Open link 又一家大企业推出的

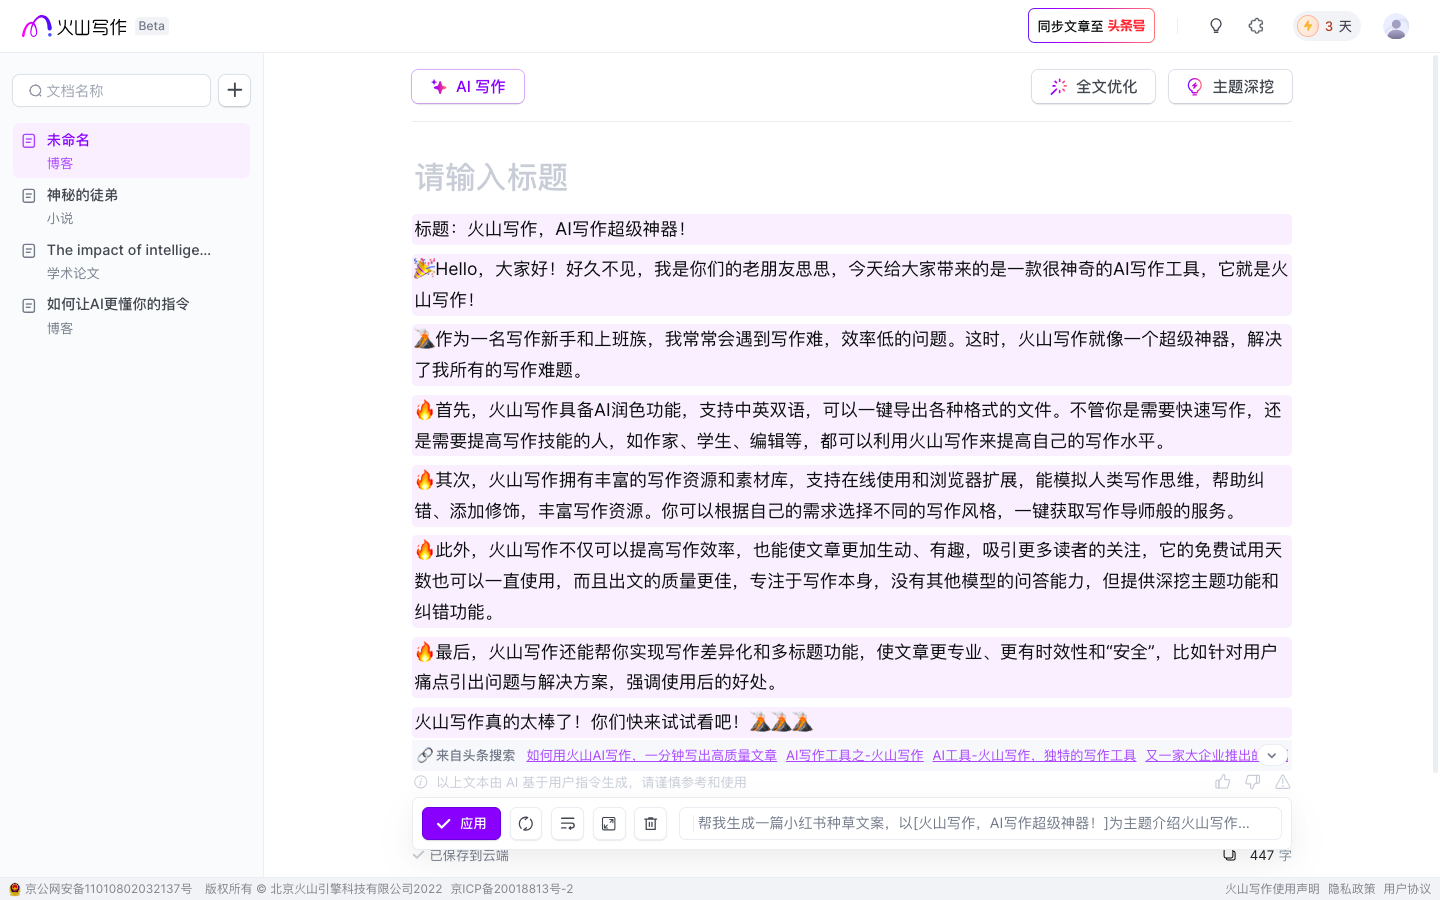(x=1201, y=755)
